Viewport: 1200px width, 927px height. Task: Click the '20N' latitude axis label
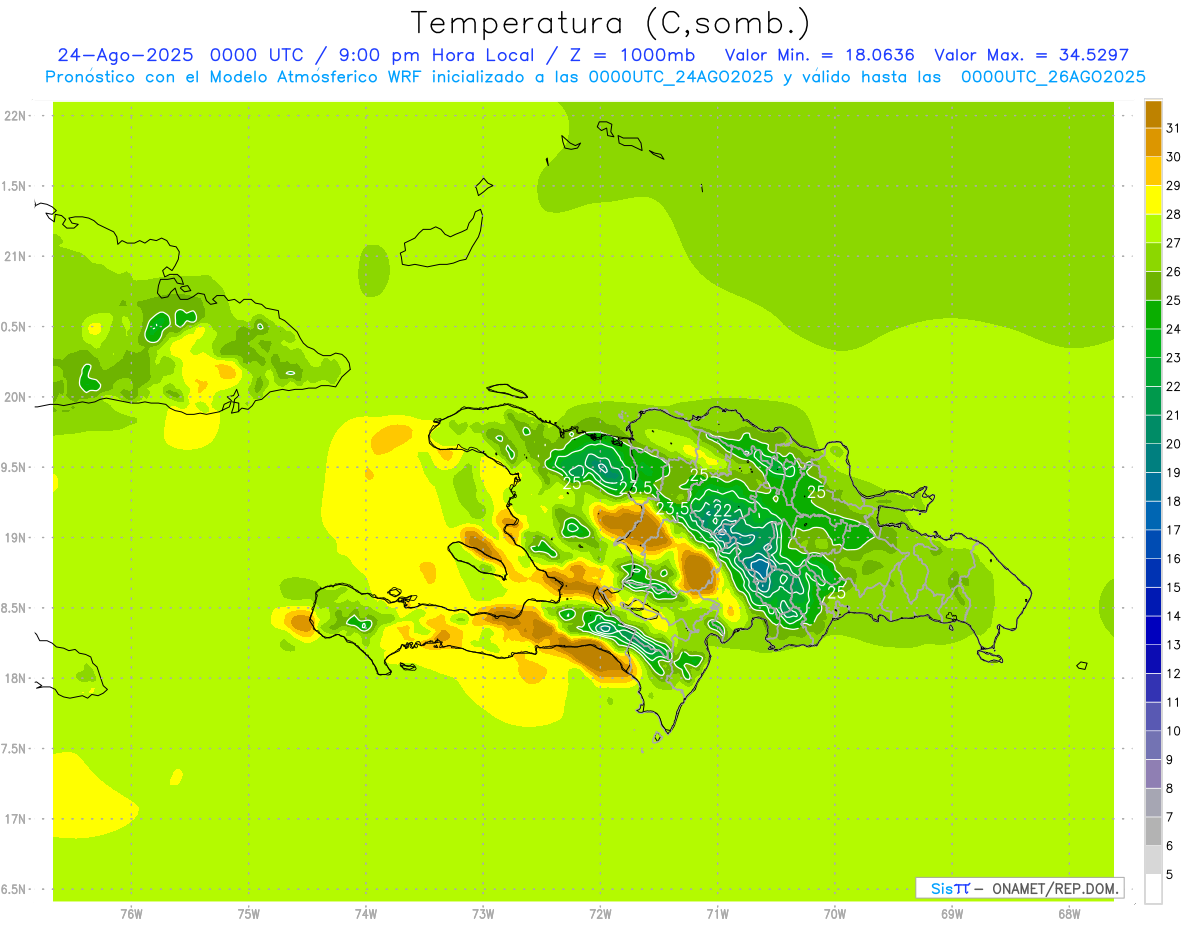click(15, 397)
